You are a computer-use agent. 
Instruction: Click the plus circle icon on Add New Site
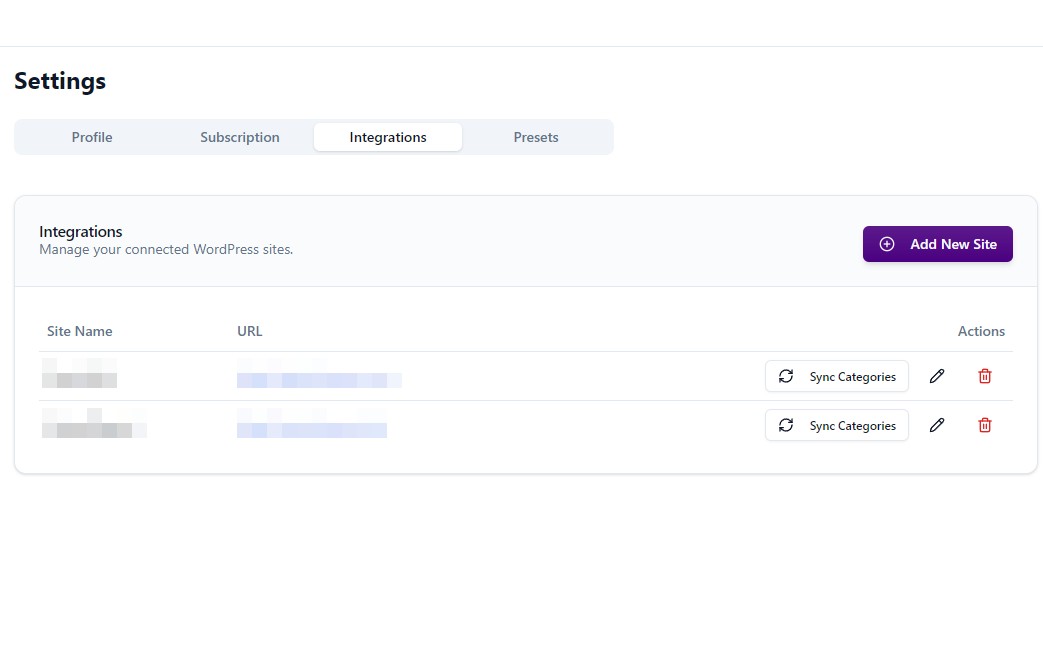coord(886,244)
